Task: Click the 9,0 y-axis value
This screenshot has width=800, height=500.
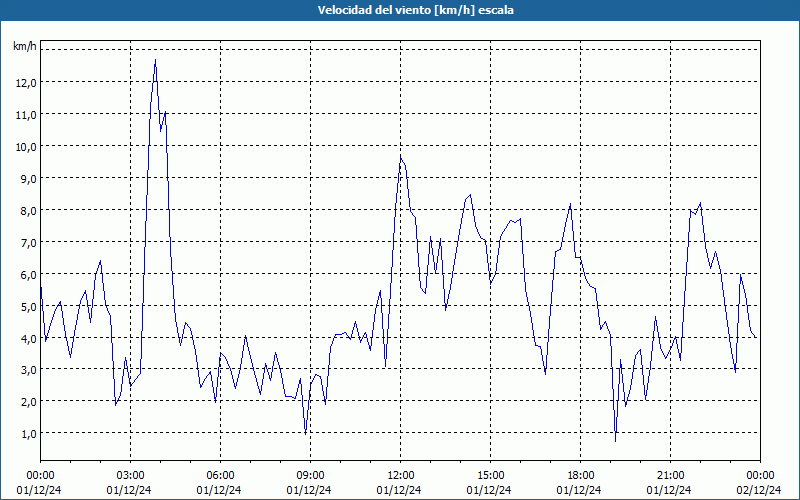Action: (28, 179)
